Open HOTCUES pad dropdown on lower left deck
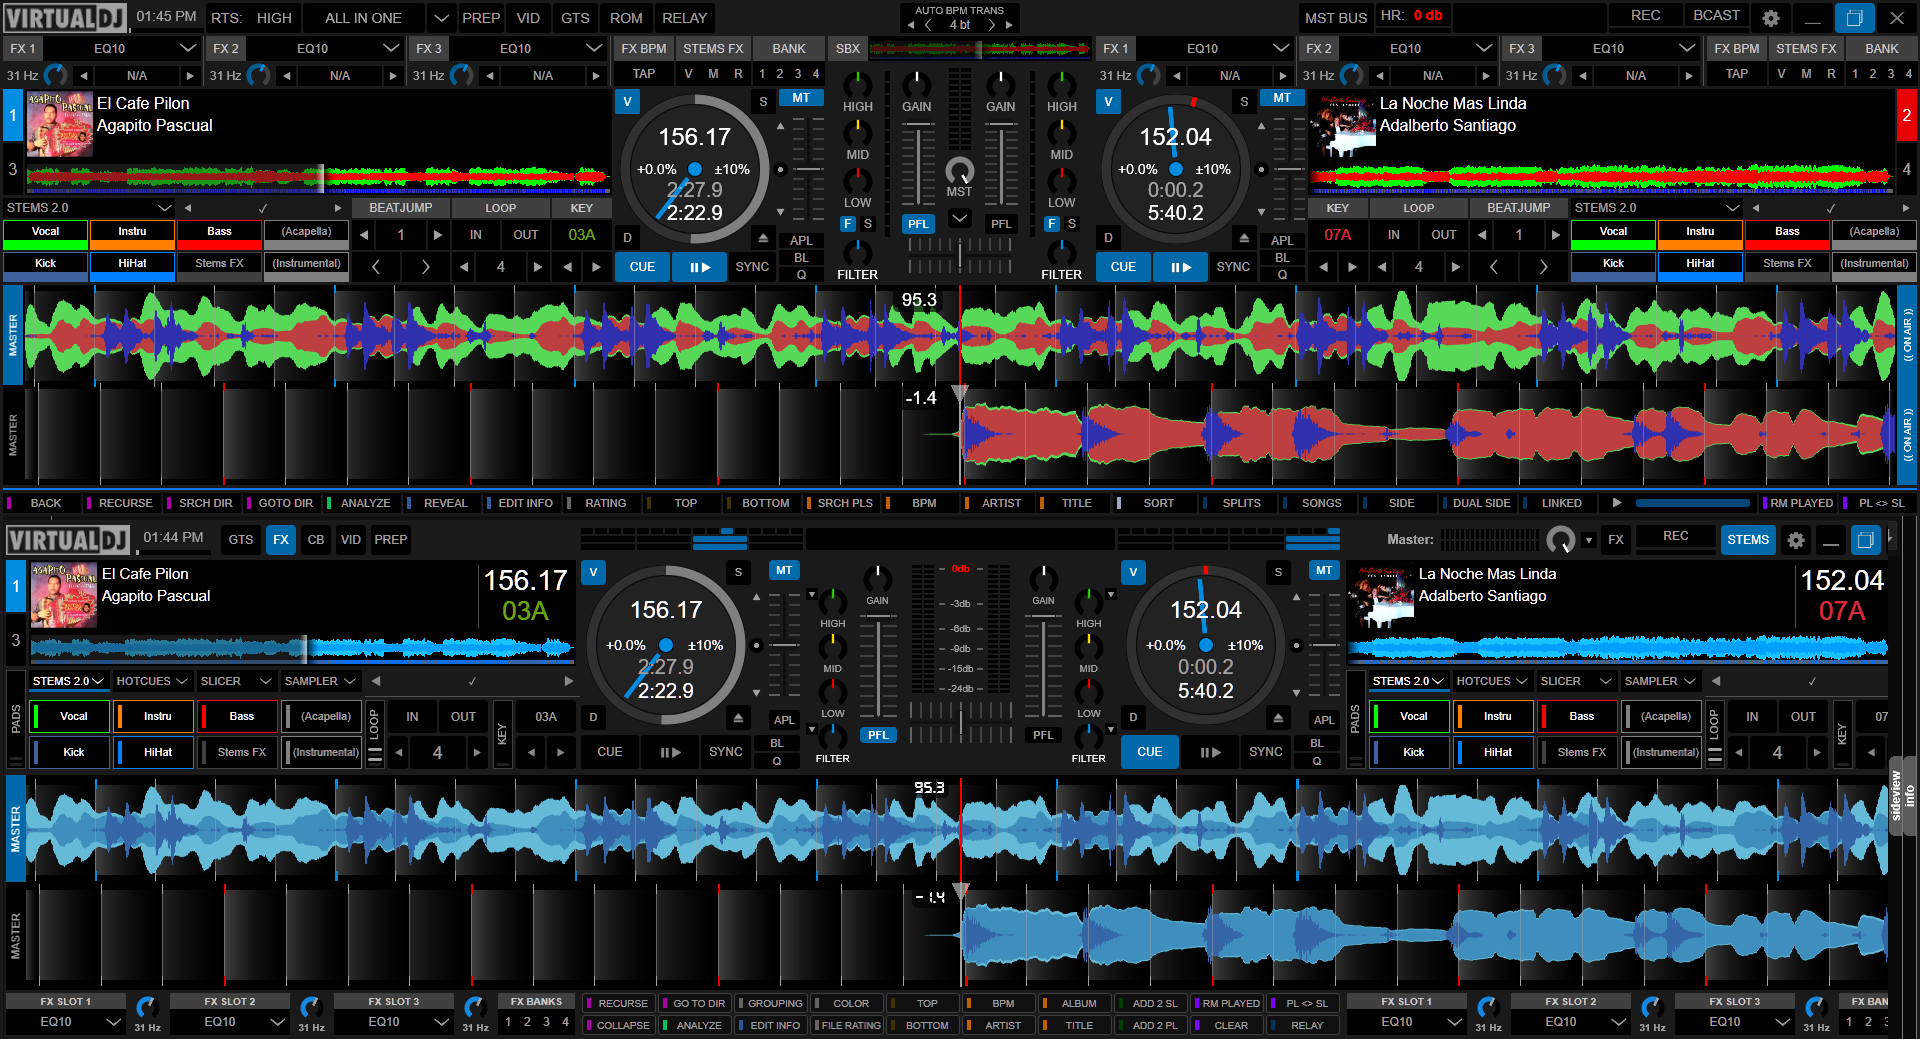 [152, 681]
